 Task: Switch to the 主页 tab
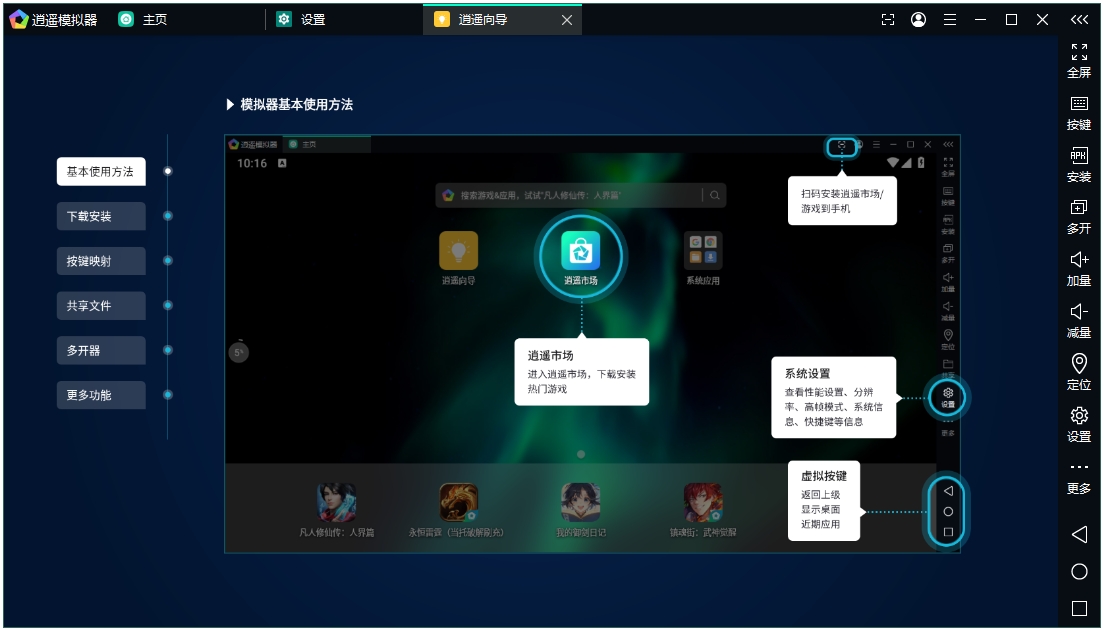143,19
